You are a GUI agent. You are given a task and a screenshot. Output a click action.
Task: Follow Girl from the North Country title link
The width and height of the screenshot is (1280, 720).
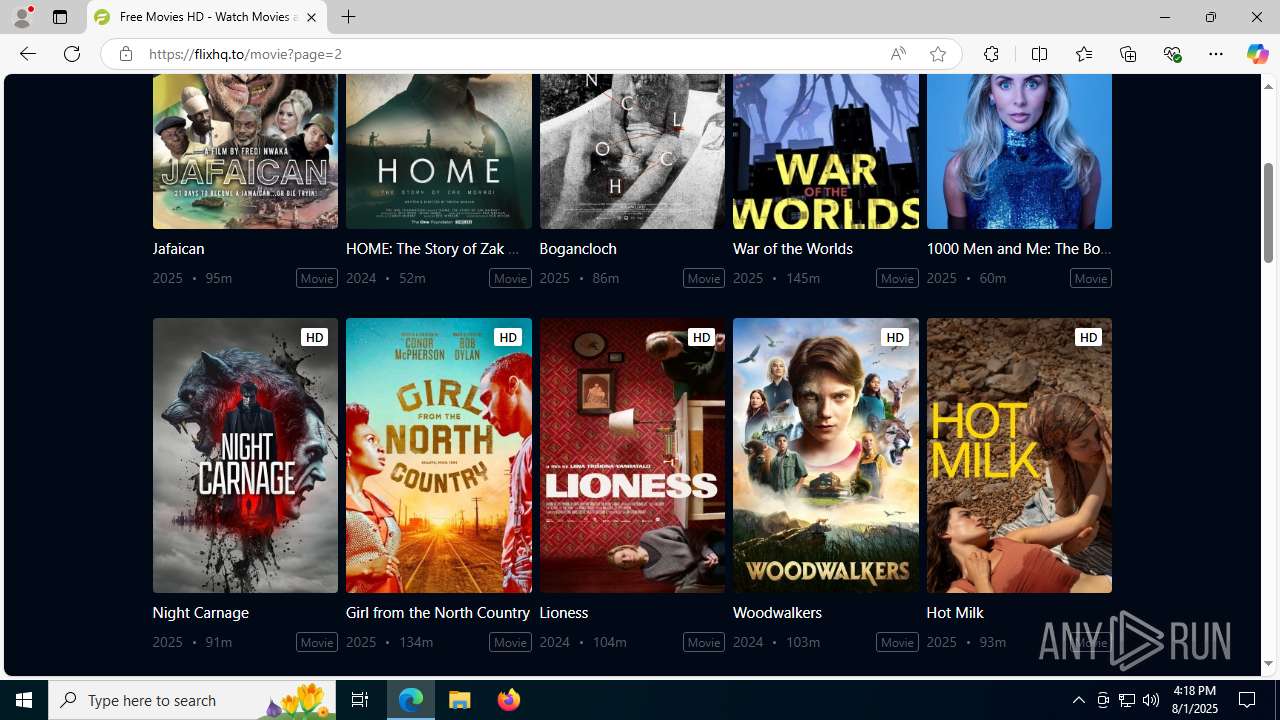coord(438,612)
